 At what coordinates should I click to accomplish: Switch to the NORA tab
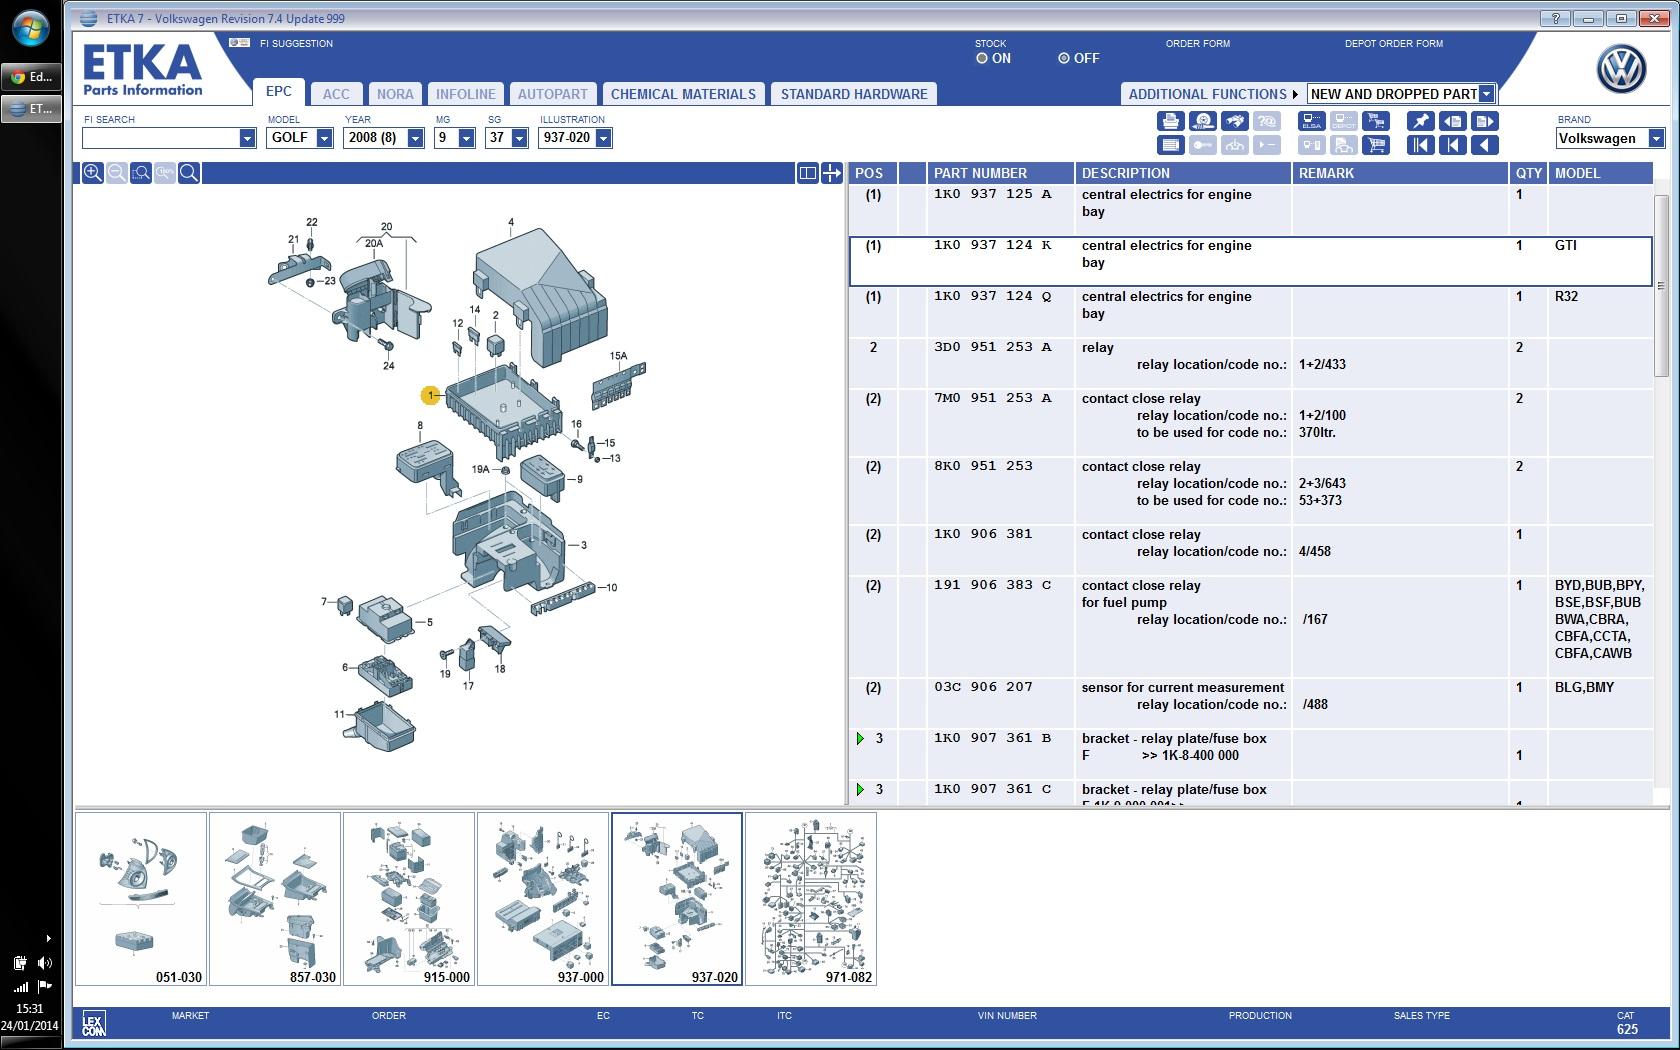(x=395, y=94)
